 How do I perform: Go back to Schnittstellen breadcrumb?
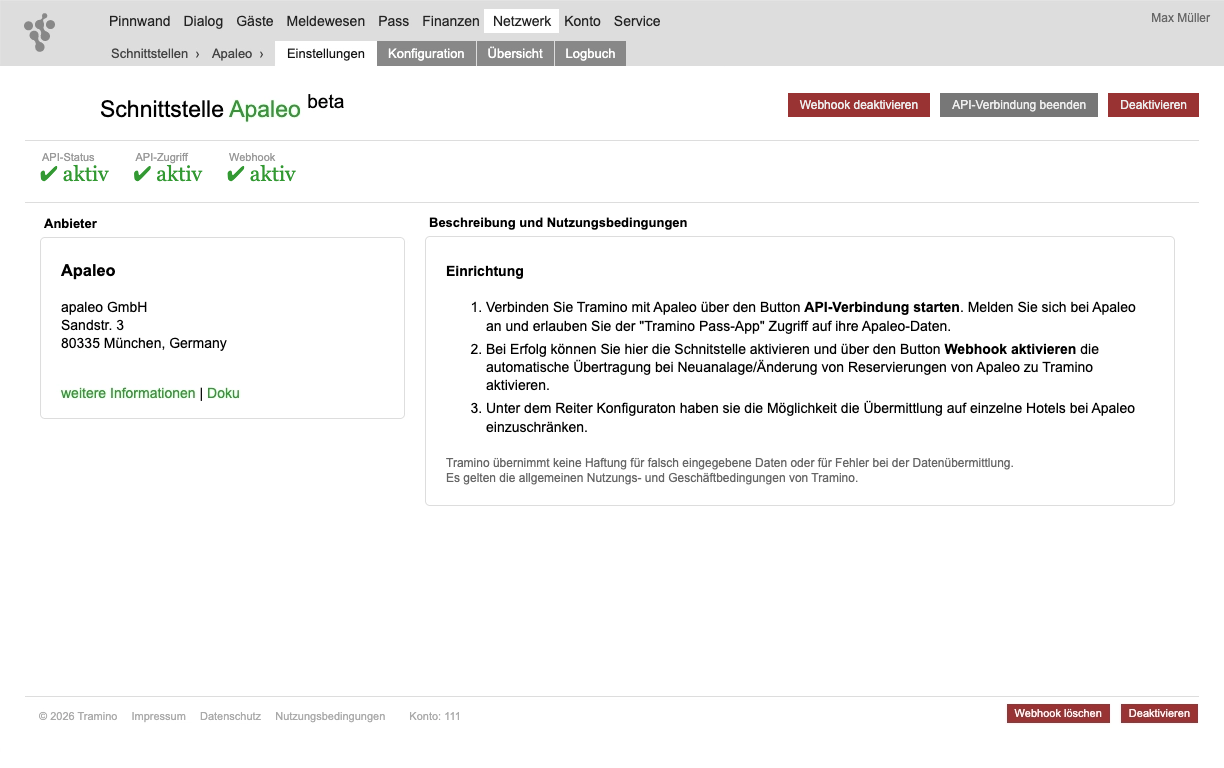[150, 54]
